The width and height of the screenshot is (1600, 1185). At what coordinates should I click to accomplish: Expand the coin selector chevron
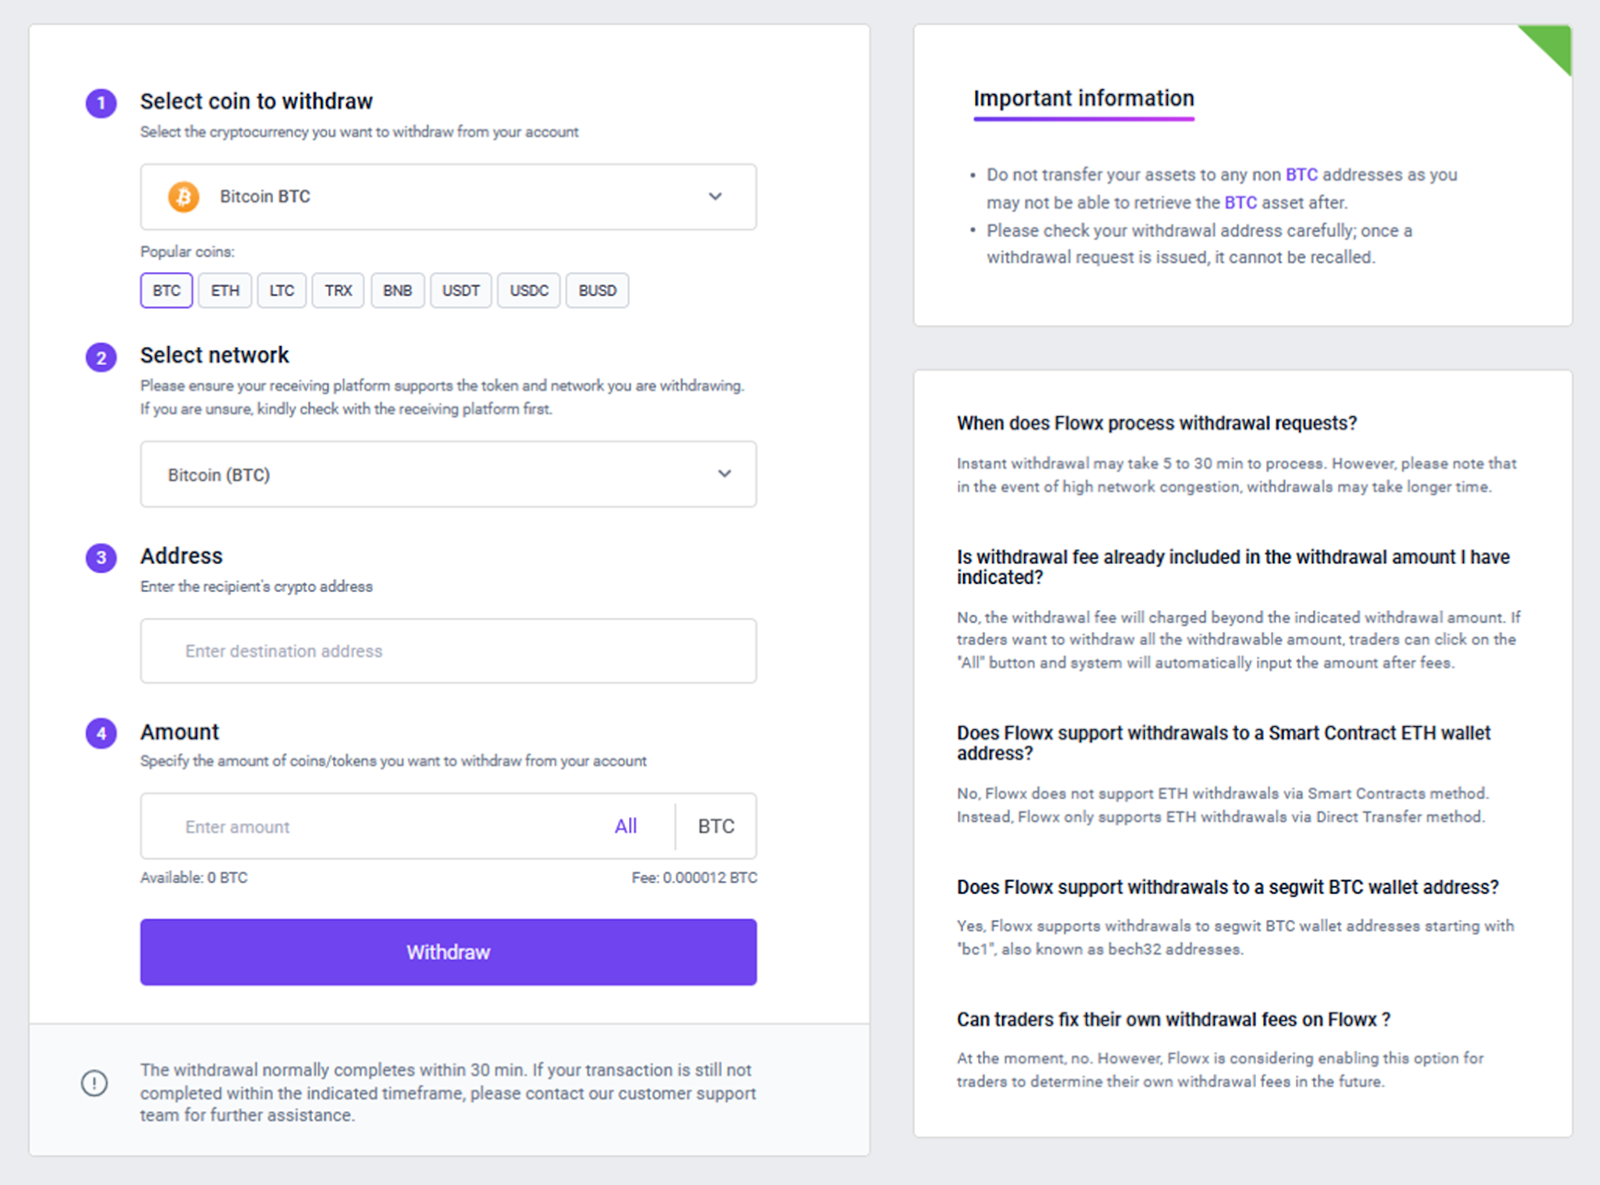[715, 197]
